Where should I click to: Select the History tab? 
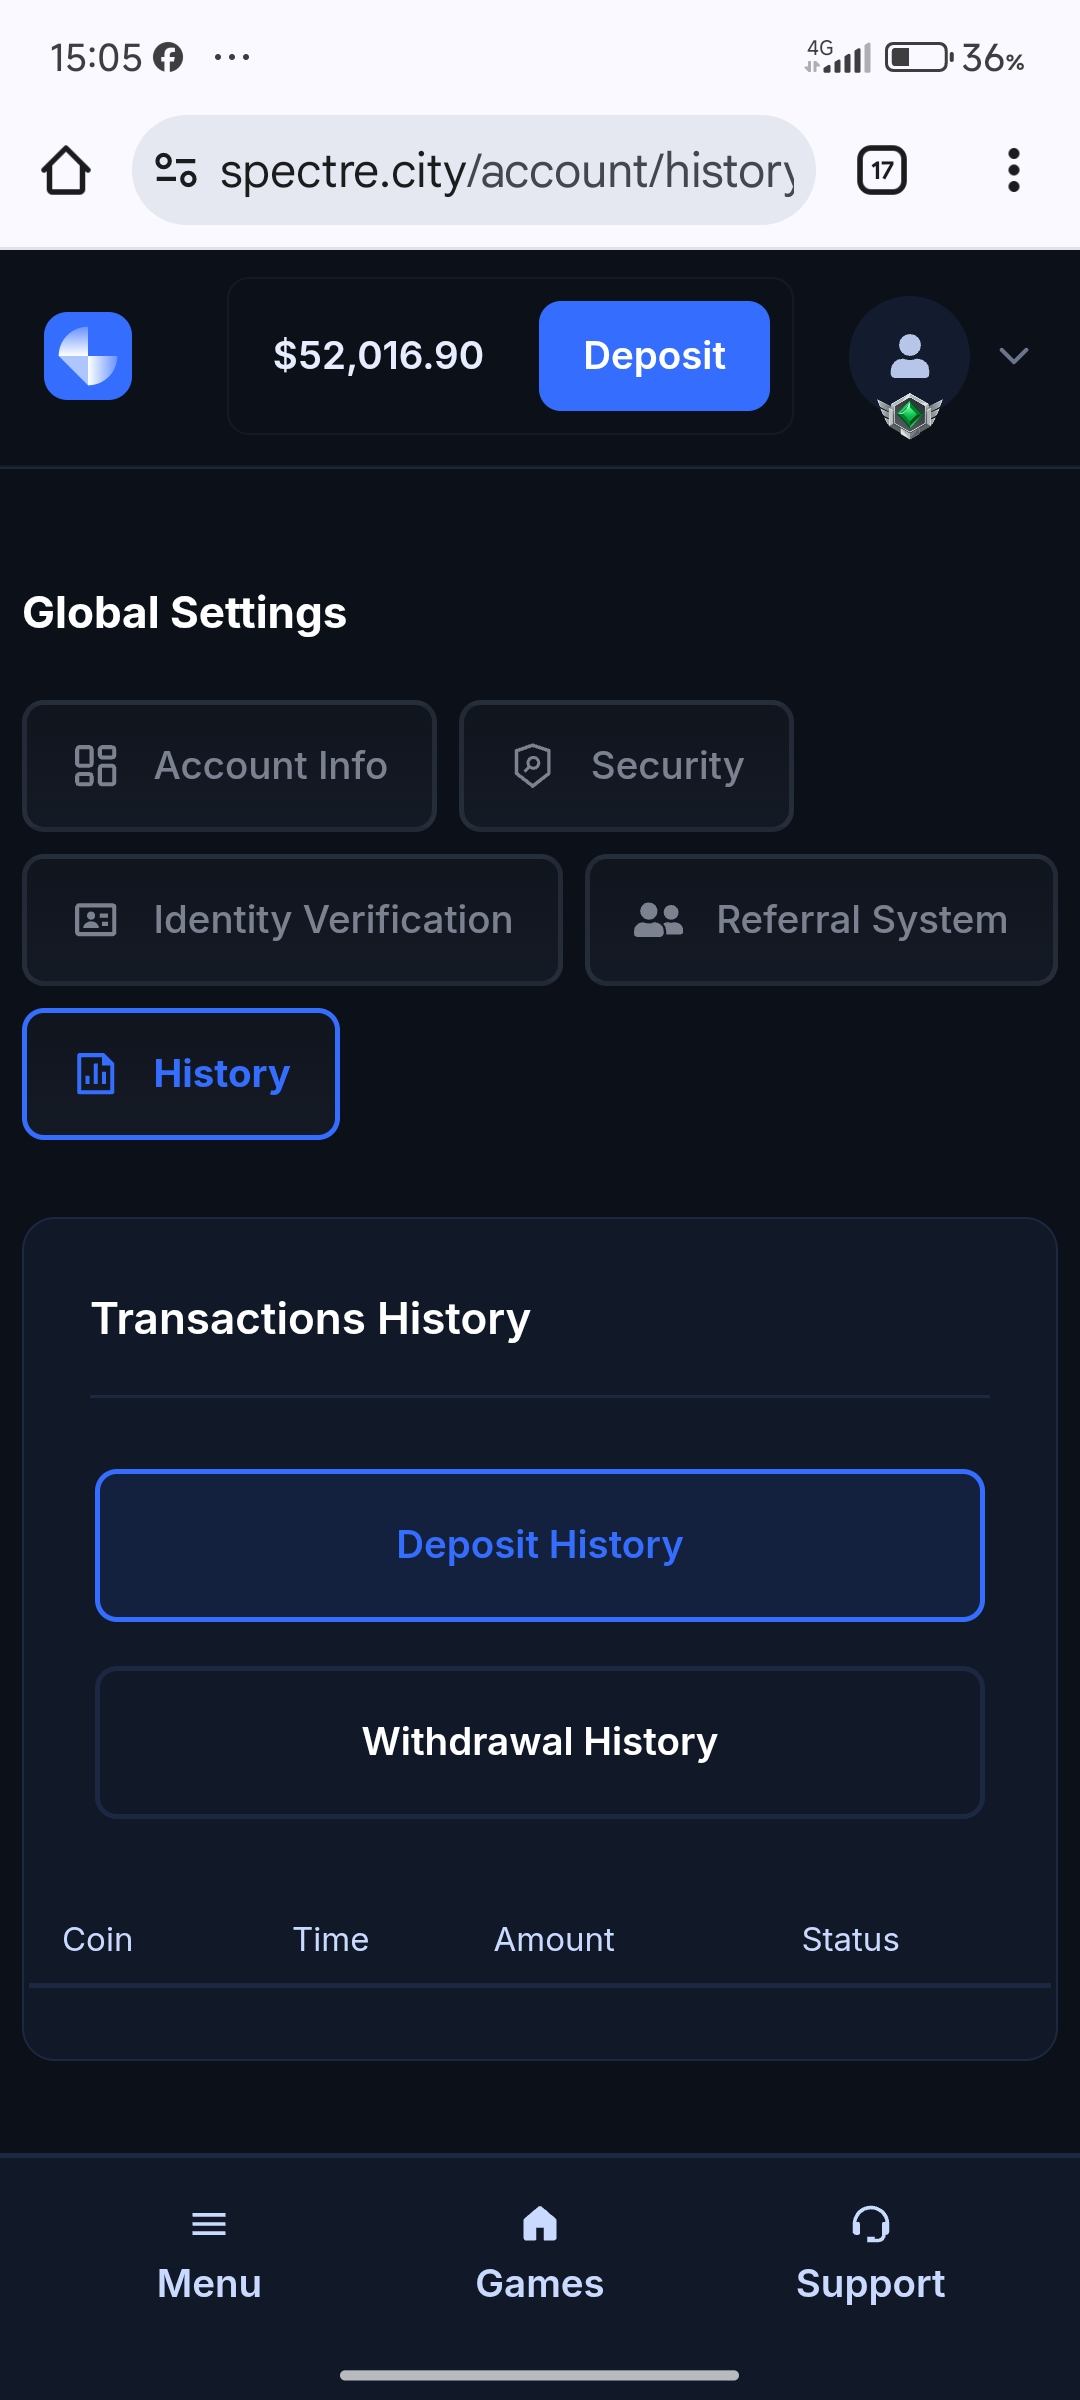(181, 1074)
